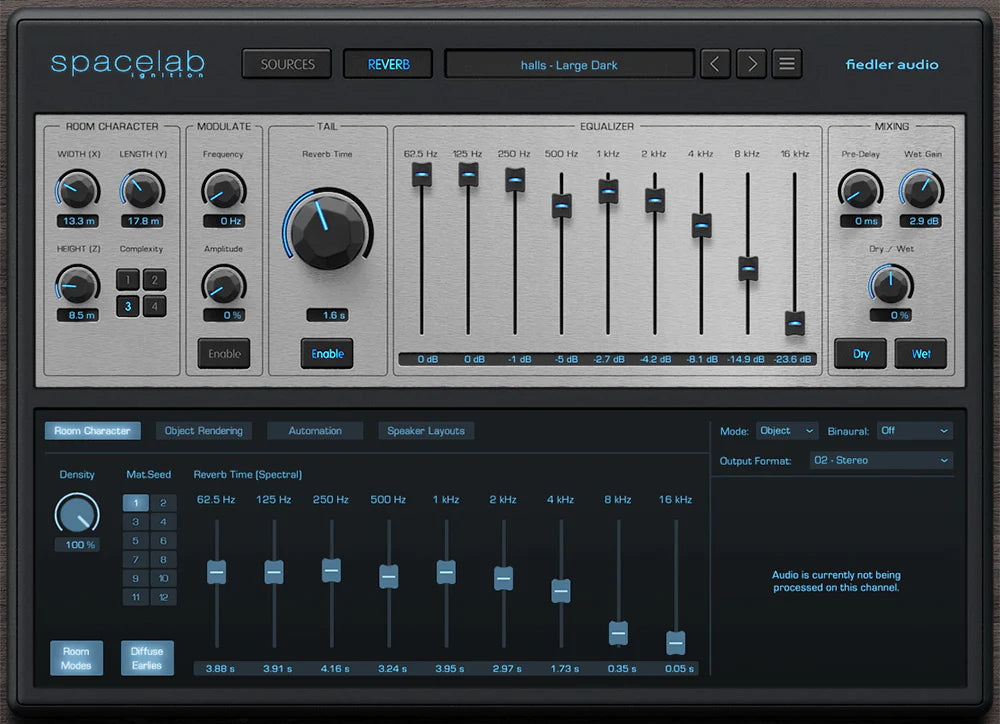Image resolution: width=1000 pixels, height=724 pixels.
Task: Go to the next preset with right arrow
Action: [751, 65]
